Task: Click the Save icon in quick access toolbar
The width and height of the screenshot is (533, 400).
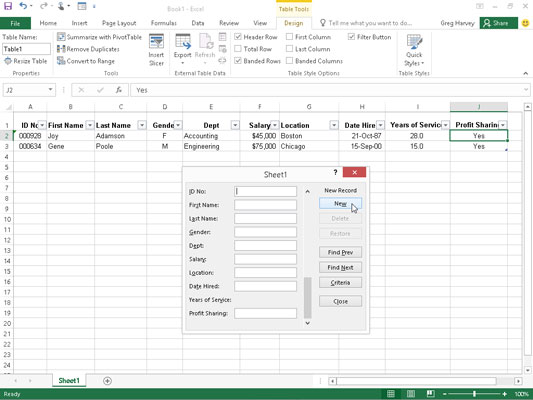Action: (7, 6)
